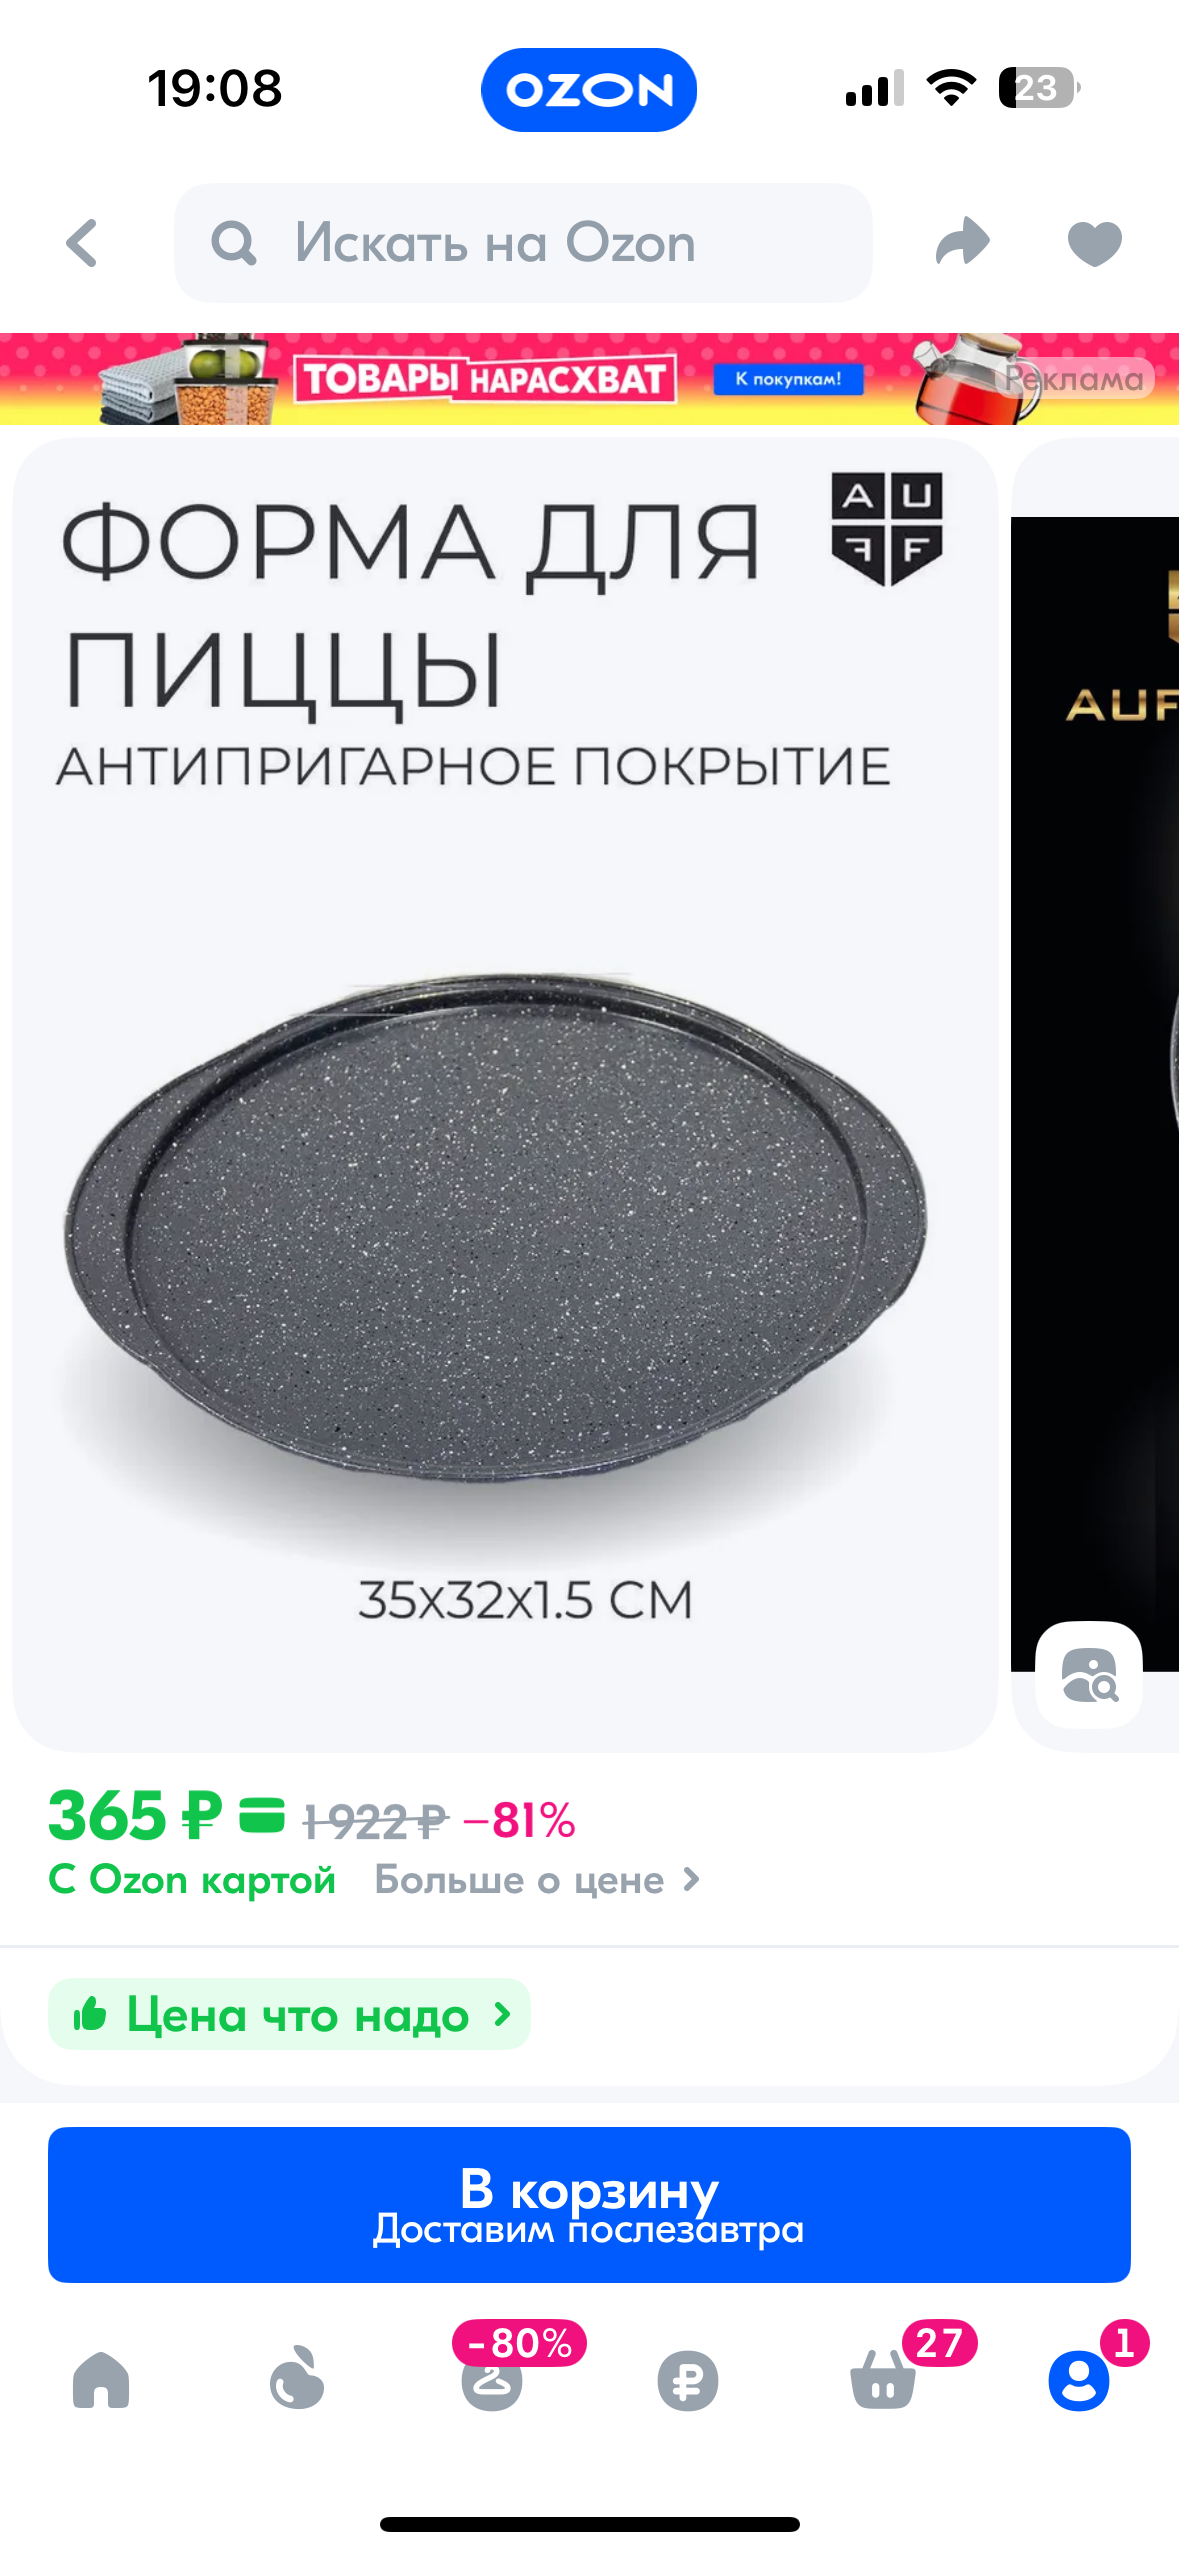Go to the Home tab
The height and width of the screenshot is (2556, 1179).
101,2380
